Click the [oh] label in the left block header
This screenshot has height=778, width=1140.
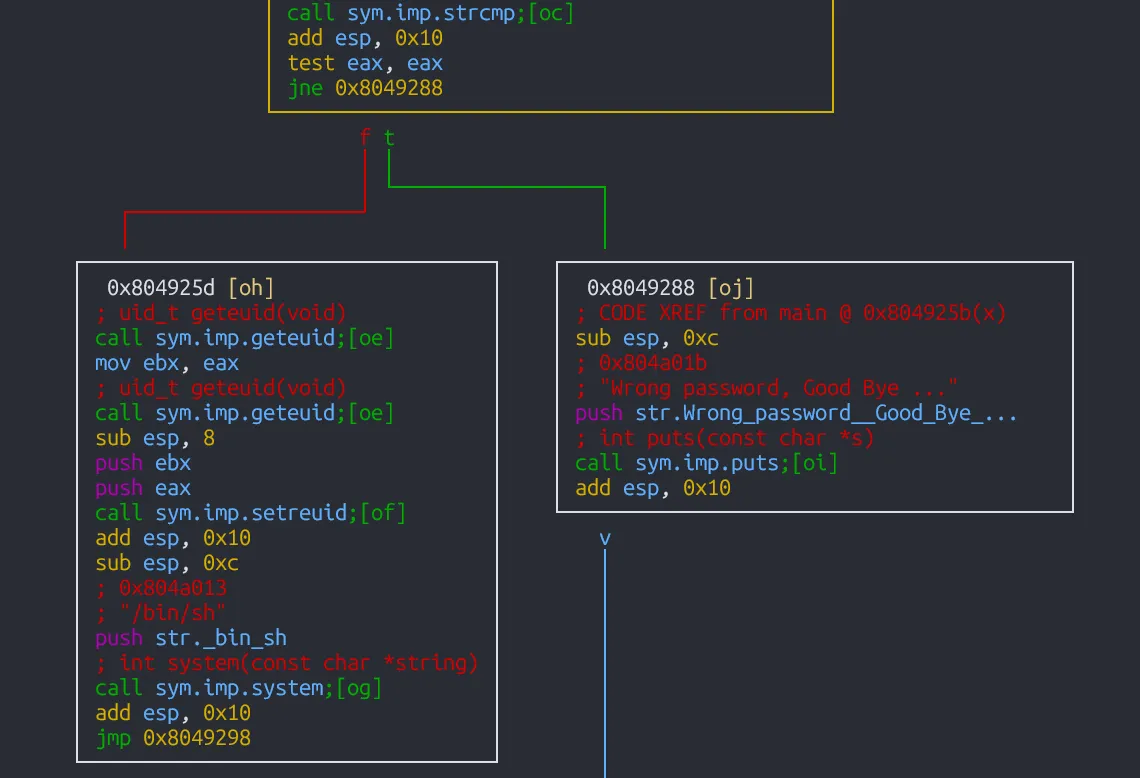click(251, 288)
